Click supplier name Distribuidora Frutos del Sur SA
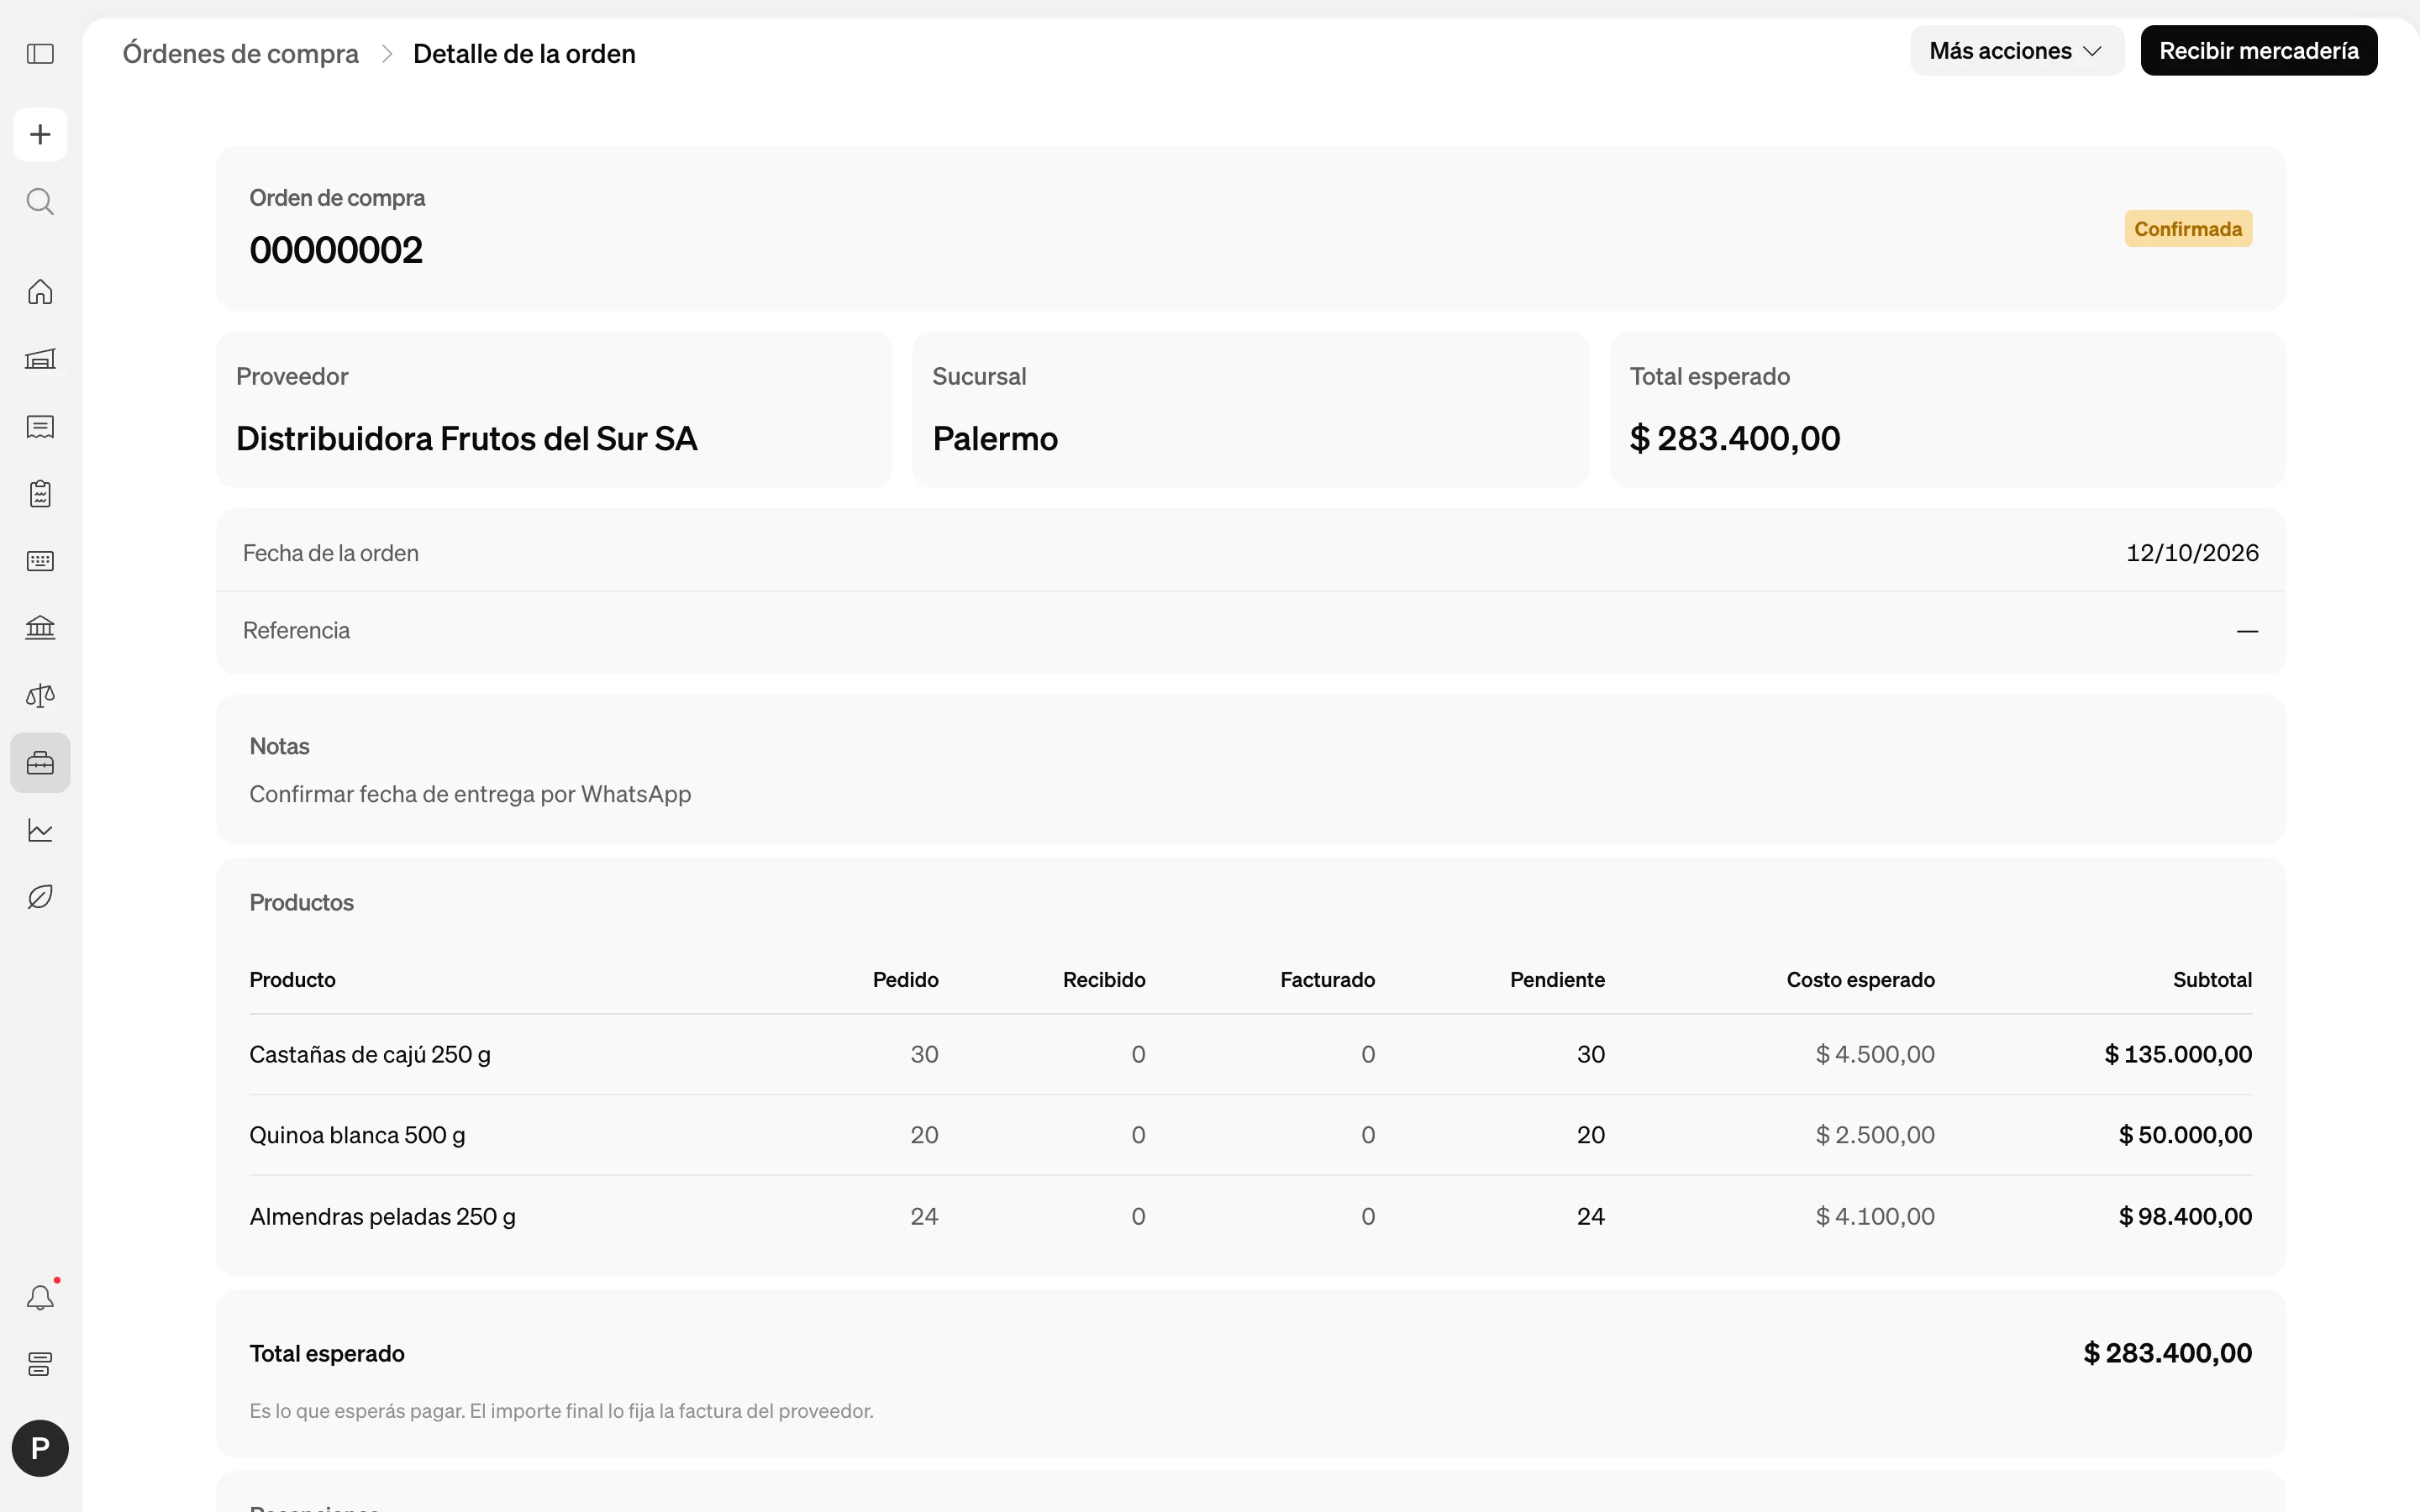2420x1512 pixels. (466, 439)
